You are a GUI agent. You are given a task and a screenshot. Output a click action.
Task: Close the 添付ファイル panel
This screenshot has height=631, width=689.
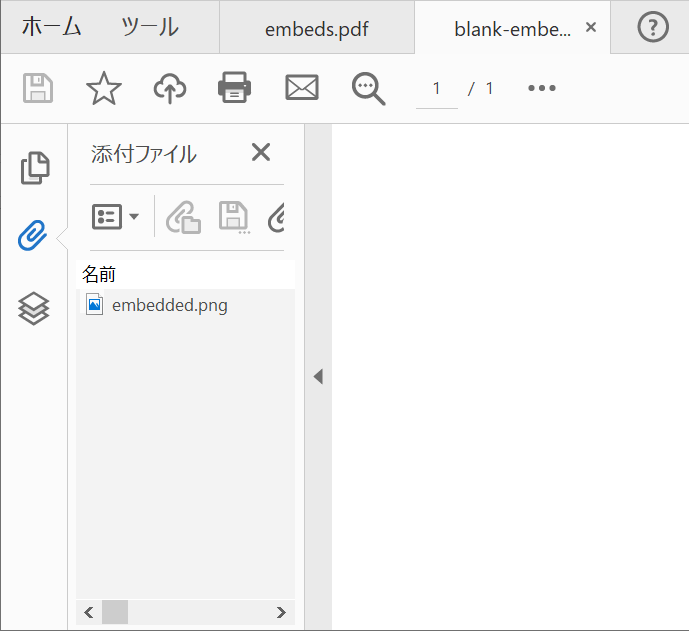point(260,152)
